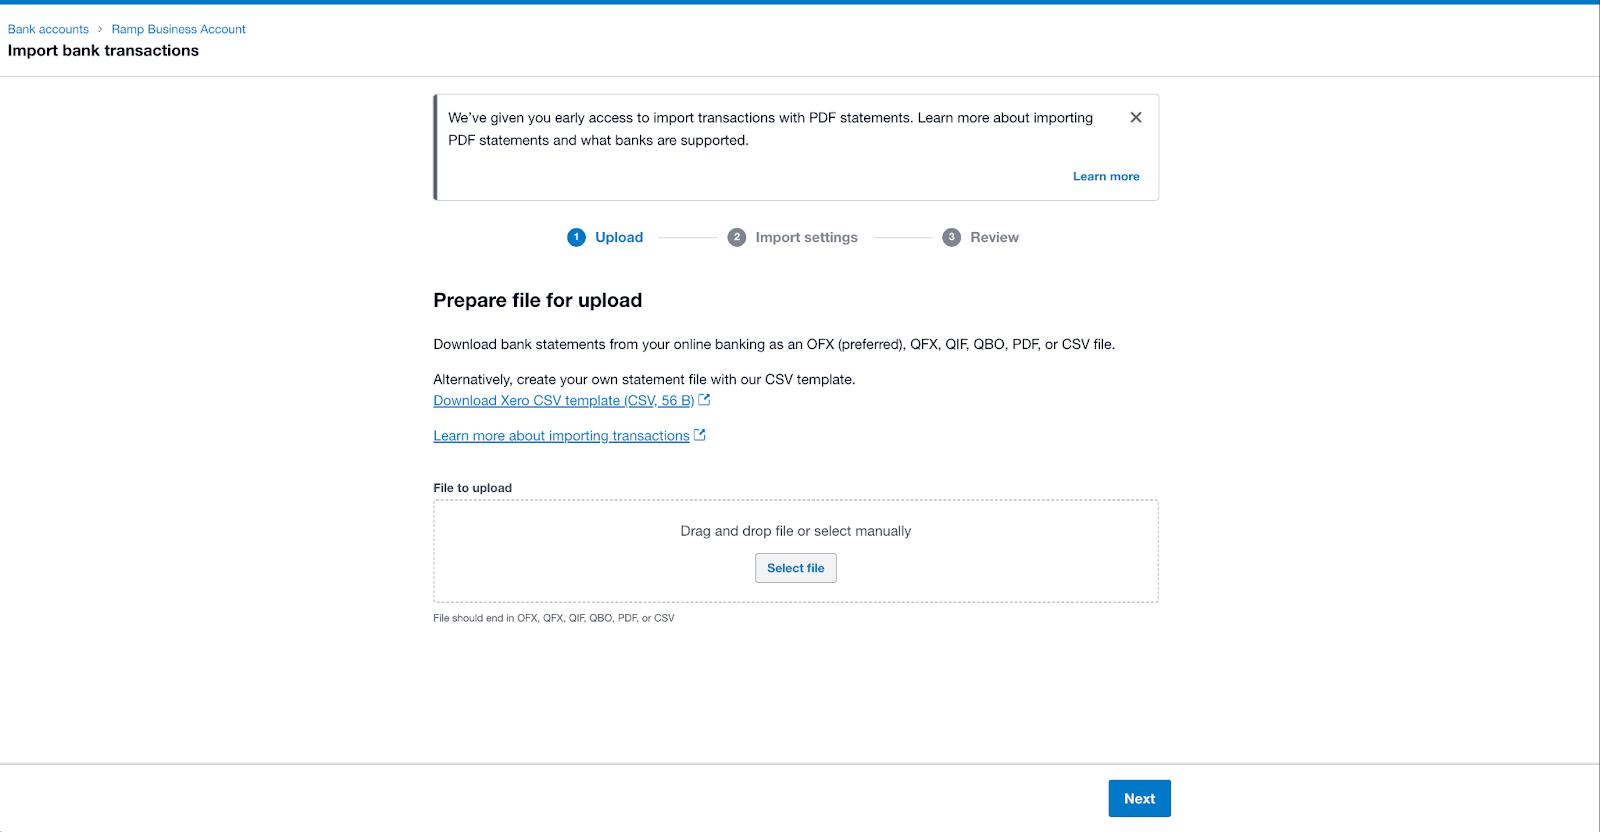This screenshot has width=1600, height=832.
Task: Click the Prepare file for upload heading
Action: tap(538, 300)
